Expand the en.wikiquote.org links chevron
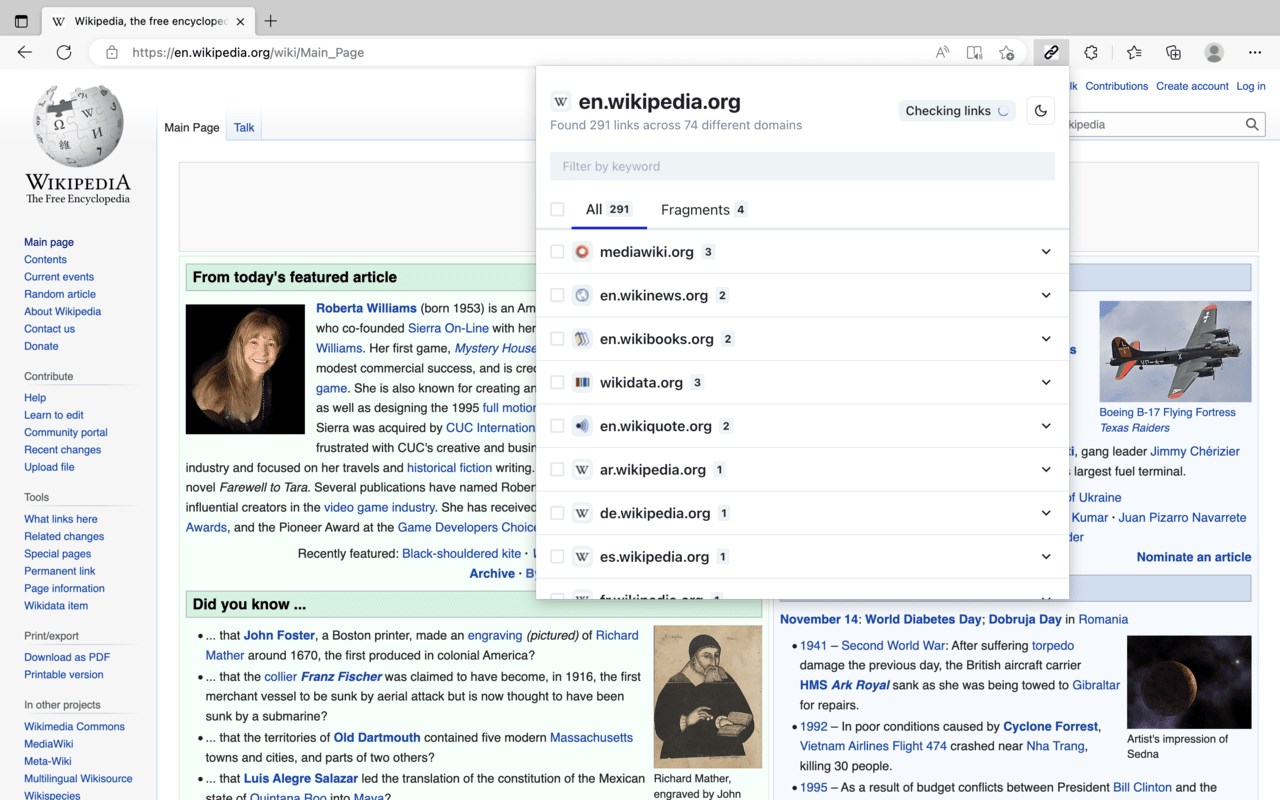1280x800 pixels. pos(1046,426)
